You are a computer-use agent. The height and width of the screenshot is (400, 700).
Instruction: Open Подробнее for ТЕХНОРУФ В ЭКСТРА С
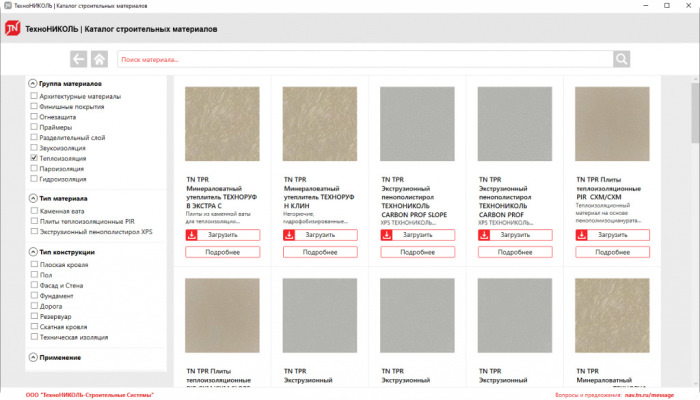[x=223, y=252]
